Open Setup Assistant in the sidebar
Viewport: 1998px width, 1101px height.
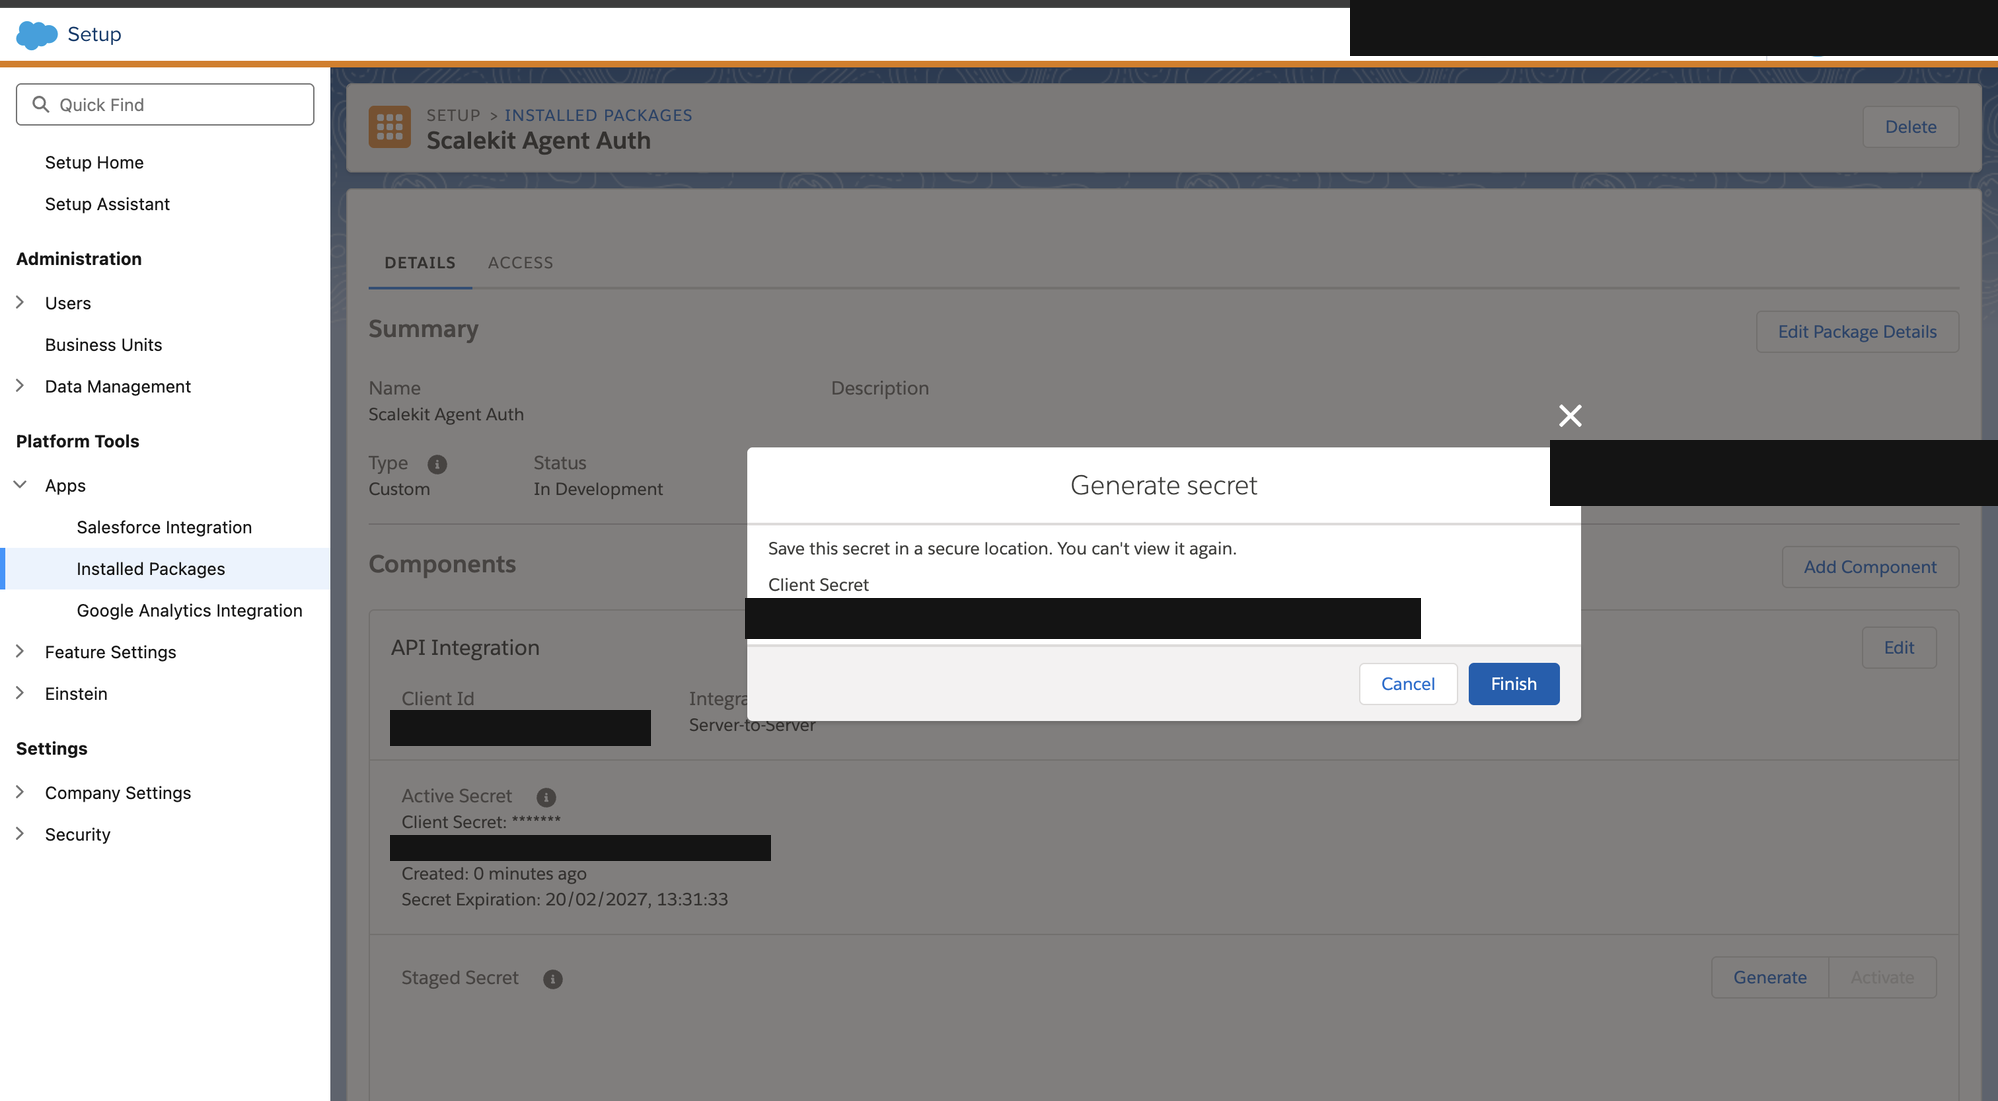107,204
